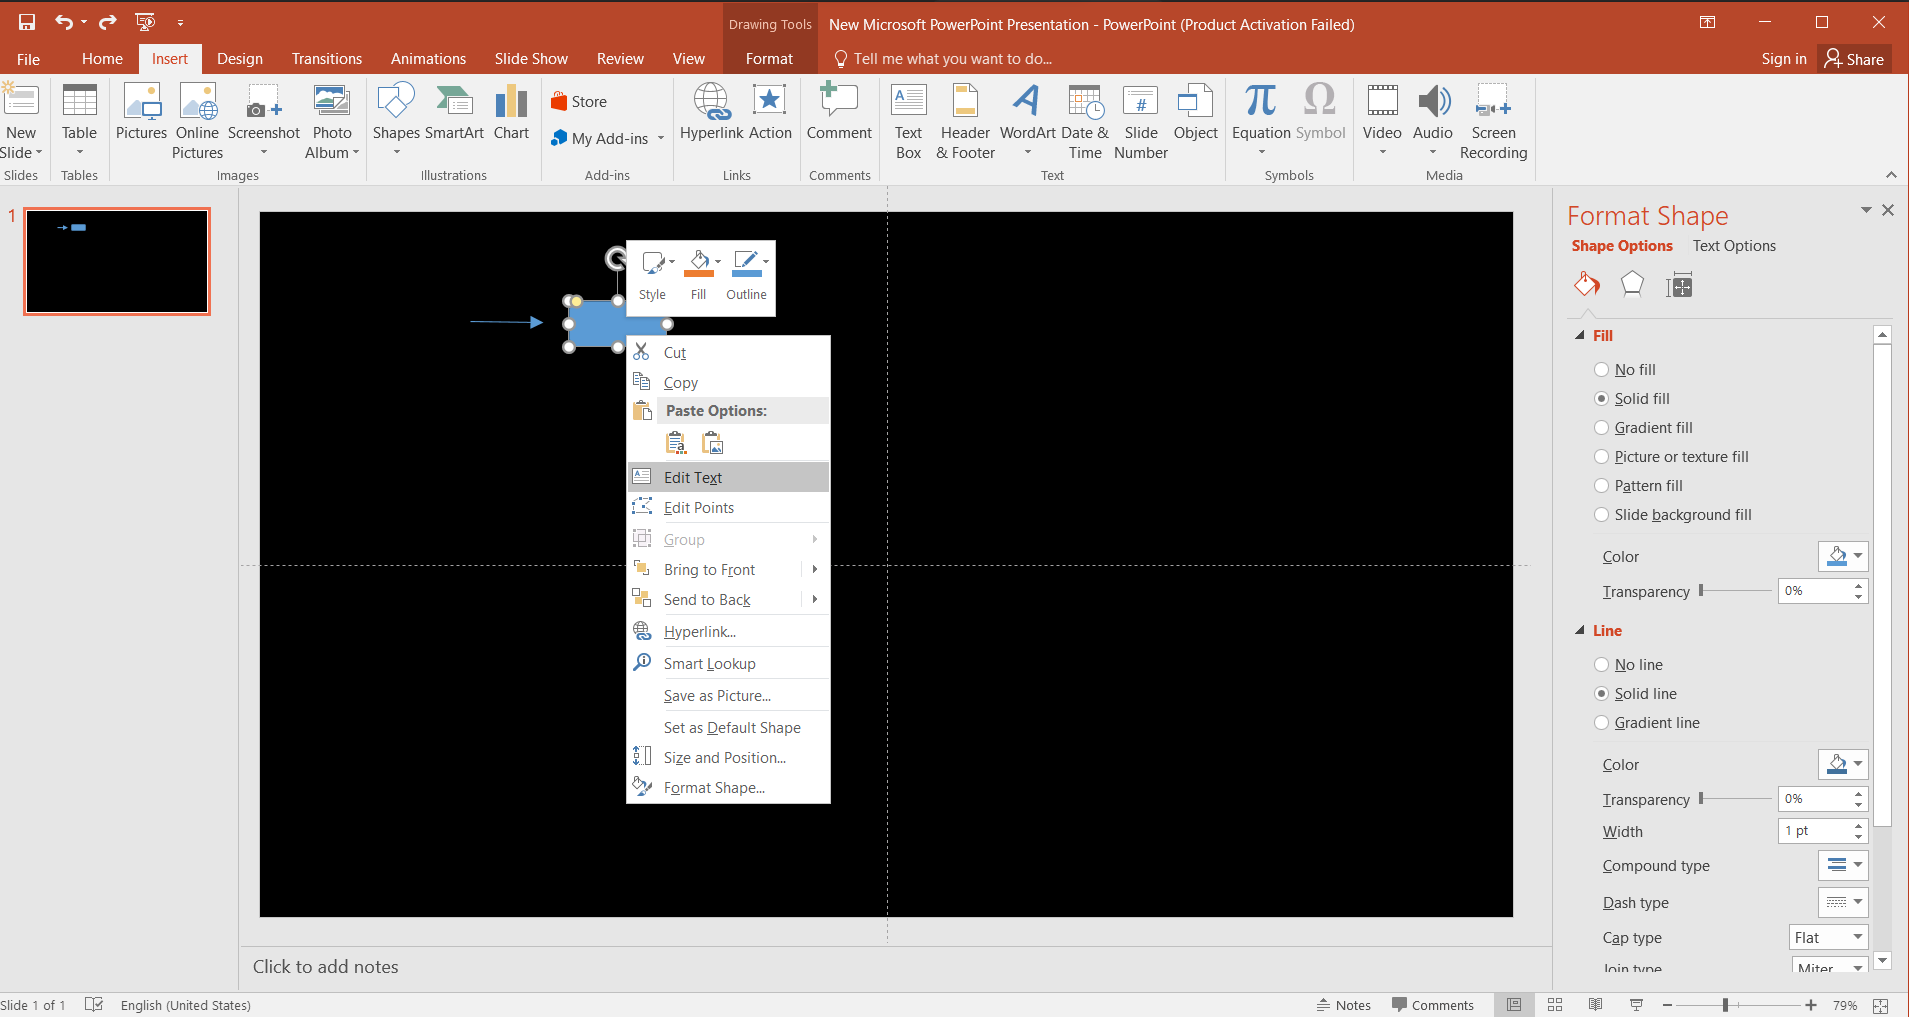Select Picture or texture fill option
The image size is (1909, 1017).
[1602, 457]
